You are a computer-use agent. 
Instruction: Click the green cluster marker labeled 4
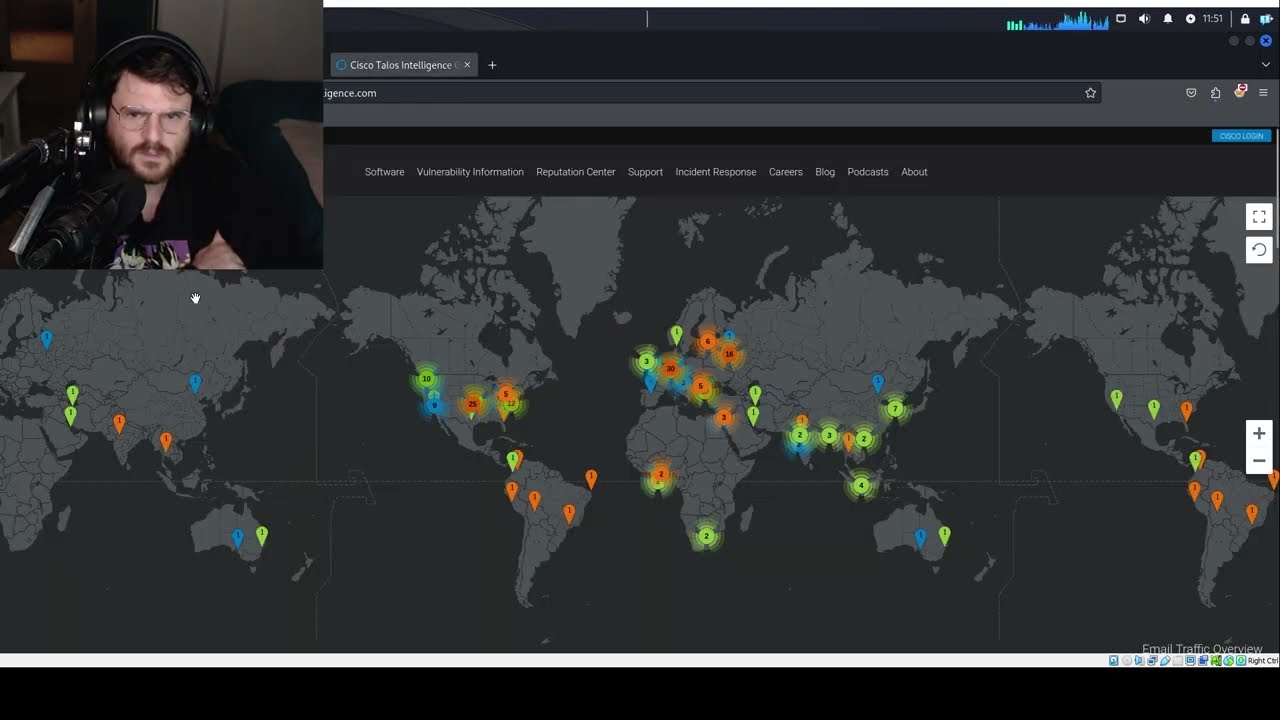pyautogui.click(x=861, y=486)
